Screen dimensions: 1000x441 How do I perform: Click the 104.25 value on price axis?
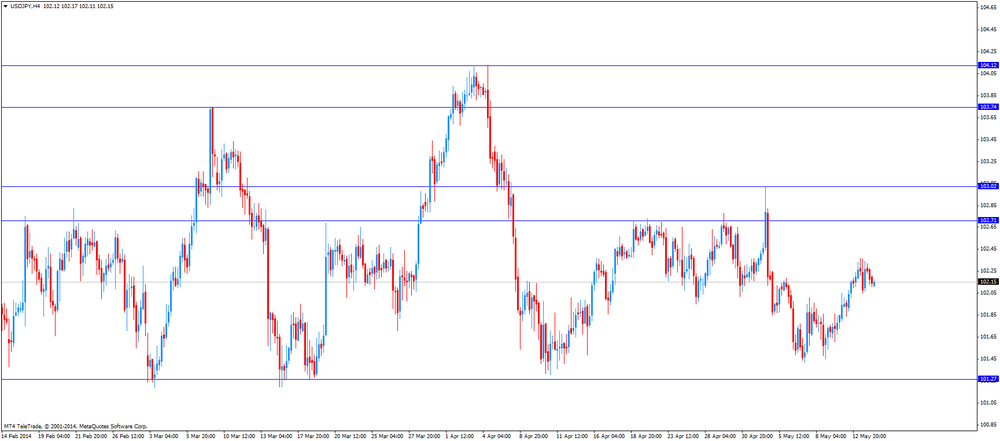point(989,51)
